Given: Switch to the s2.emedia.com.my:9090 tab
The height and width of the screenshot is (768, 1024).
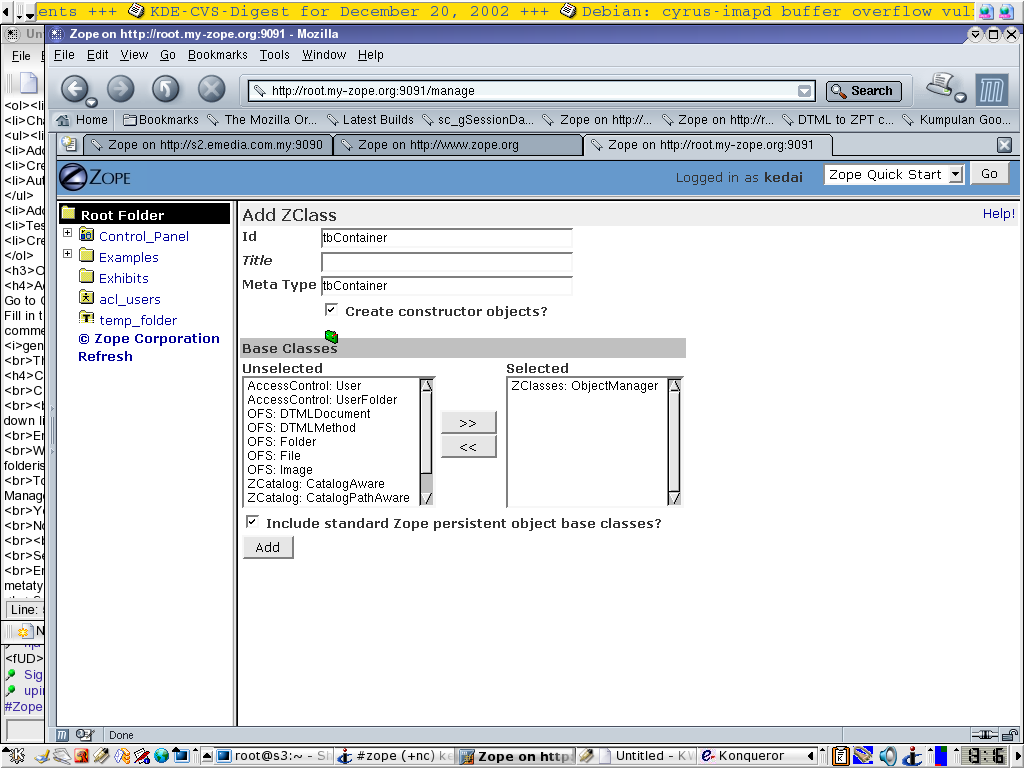Looking at the screenshot, I should tap(208, 145).
